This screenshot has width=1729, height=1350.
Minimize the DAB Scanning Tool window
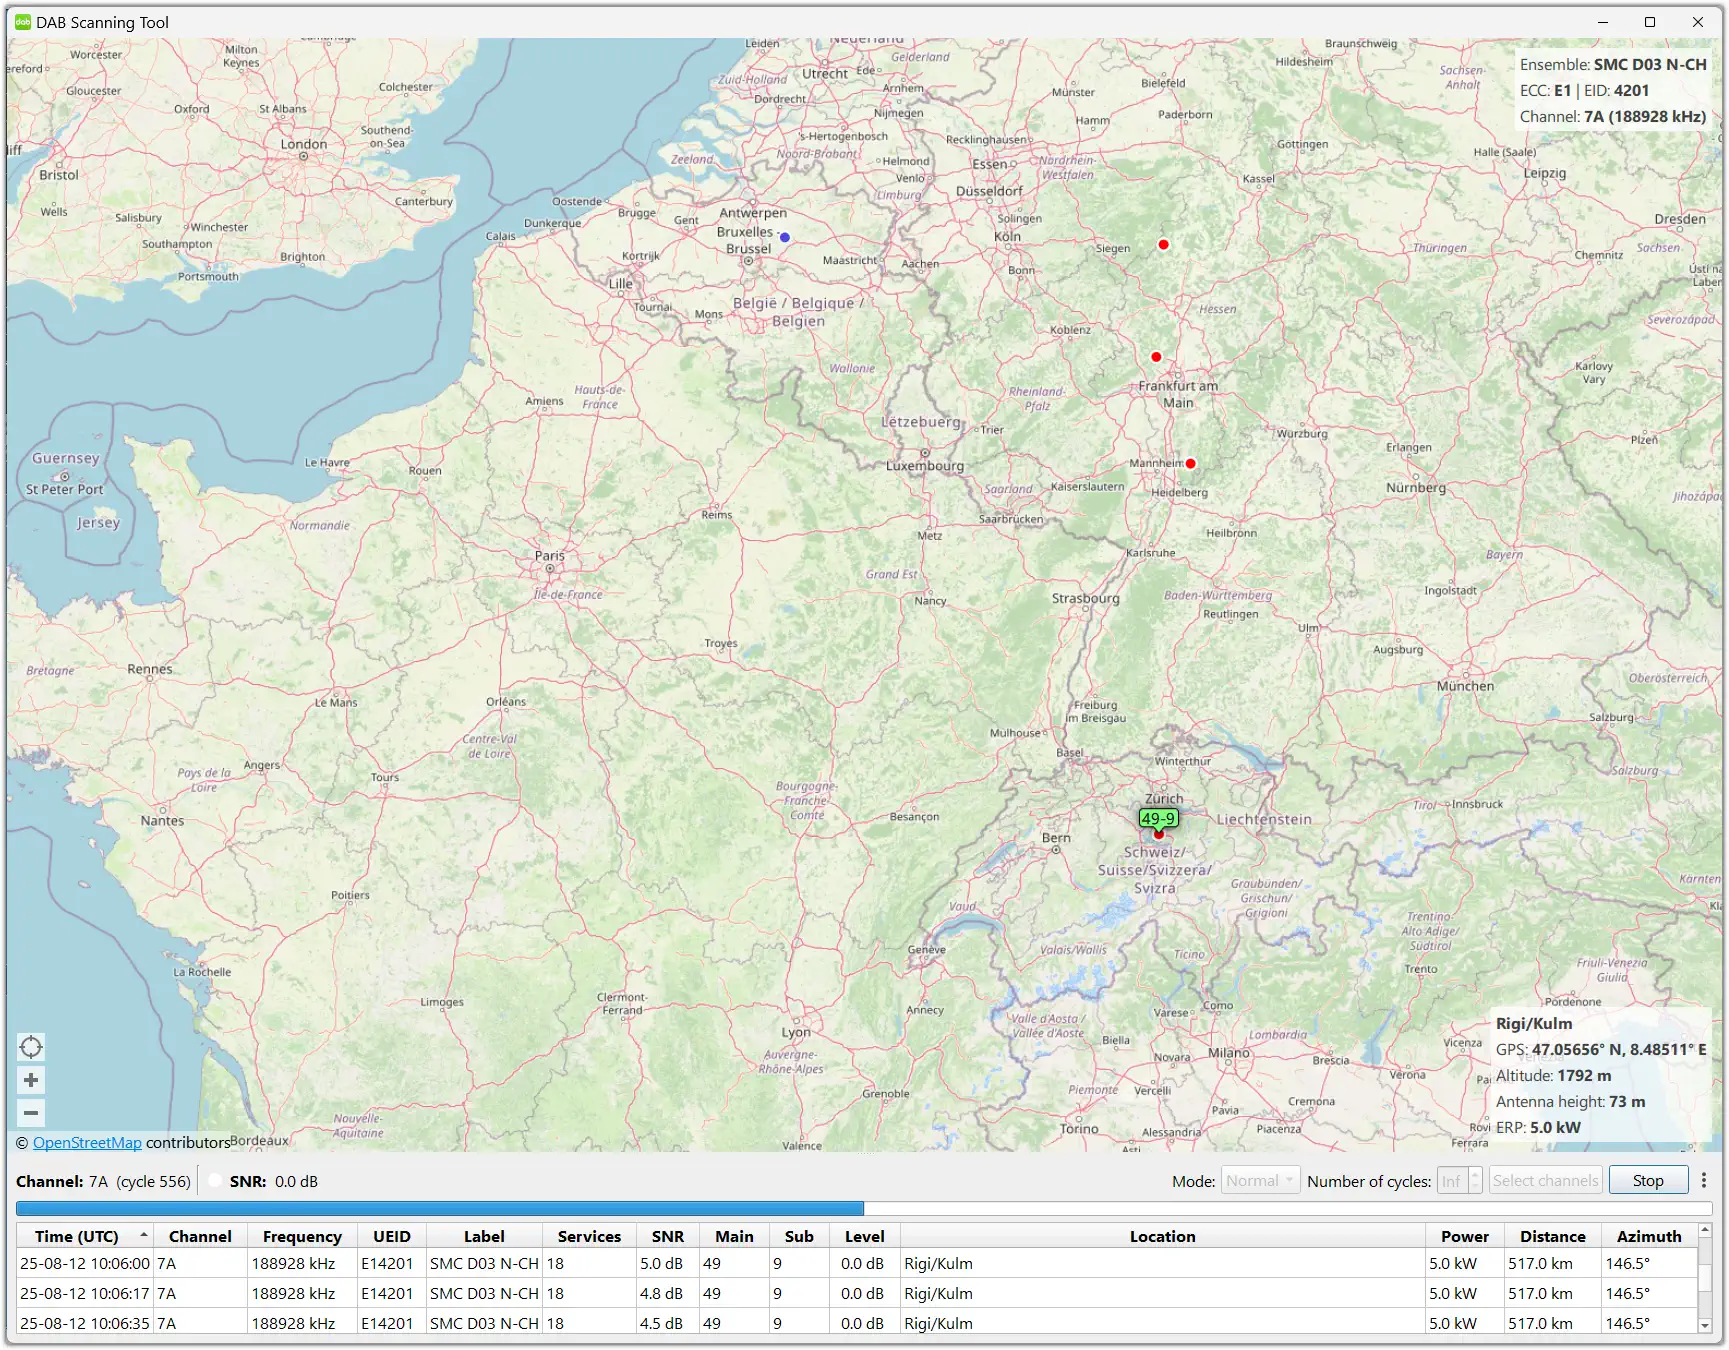pos(1603,22)
